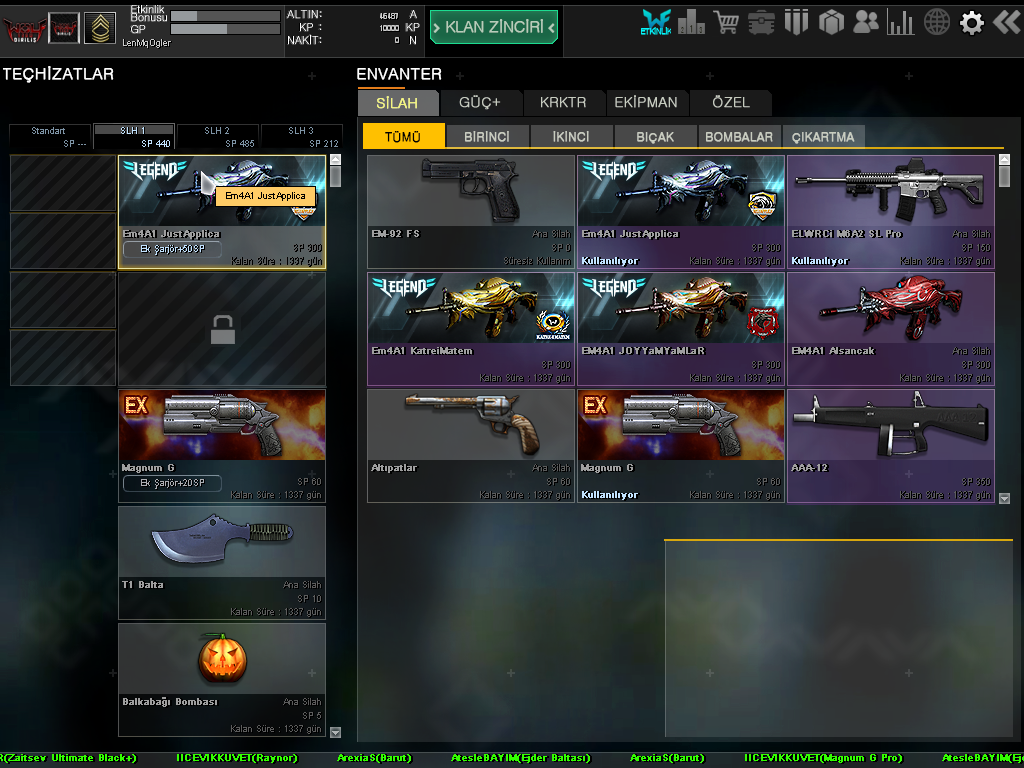The width and height of the screenshot is (1024, 768).
Task: Click equipped Magnum G secondary slot
Action: click(222, 446)
